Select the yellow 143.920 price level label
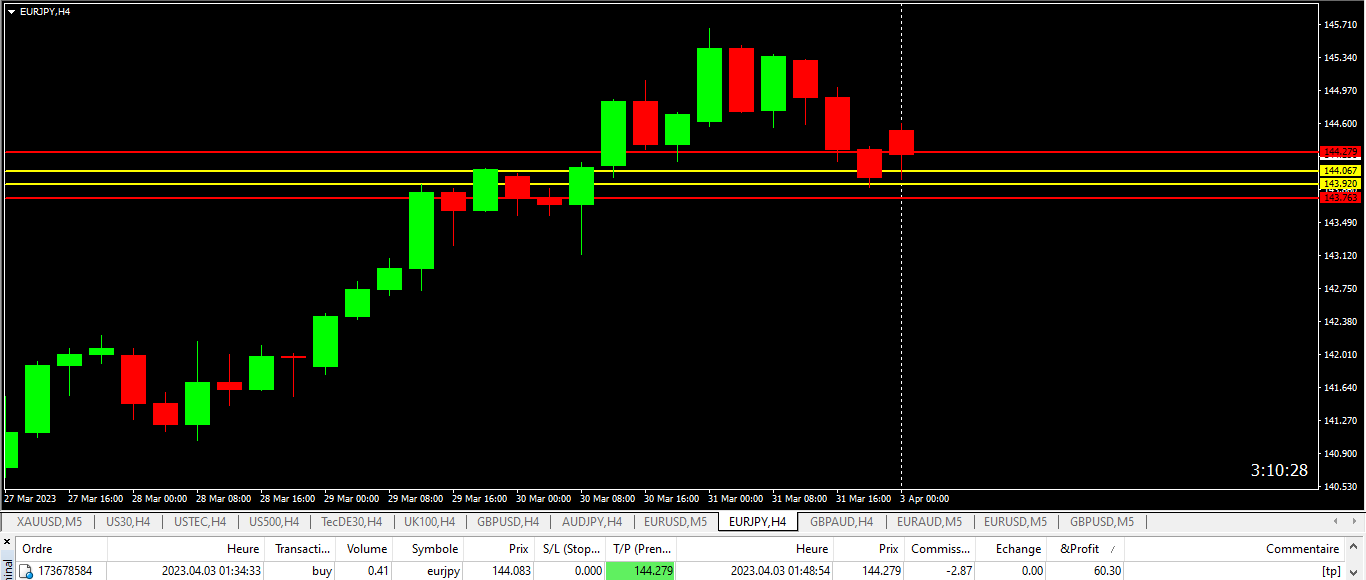Viewport: 1366px width, 580px height. click(x=1341, y=184)
